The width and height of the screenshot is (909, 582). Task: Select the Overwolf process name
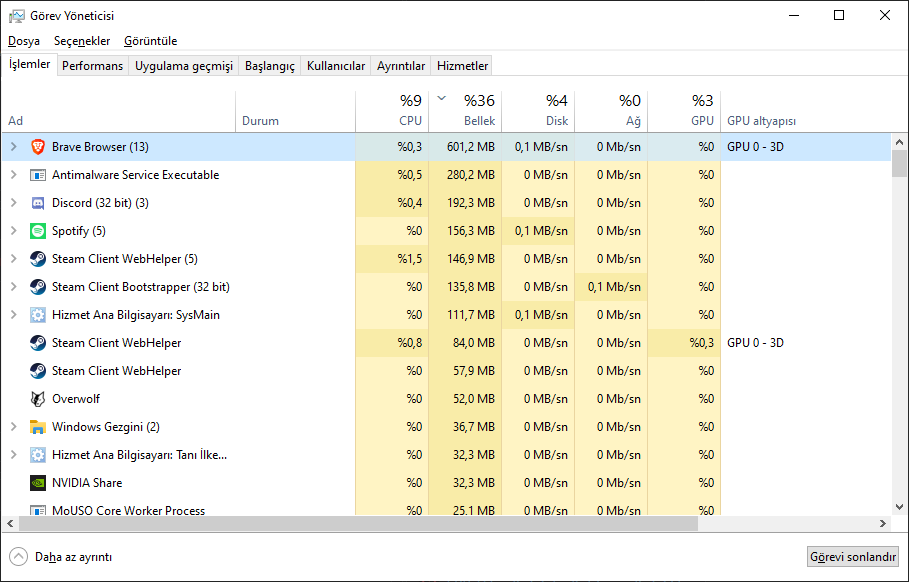76,399
